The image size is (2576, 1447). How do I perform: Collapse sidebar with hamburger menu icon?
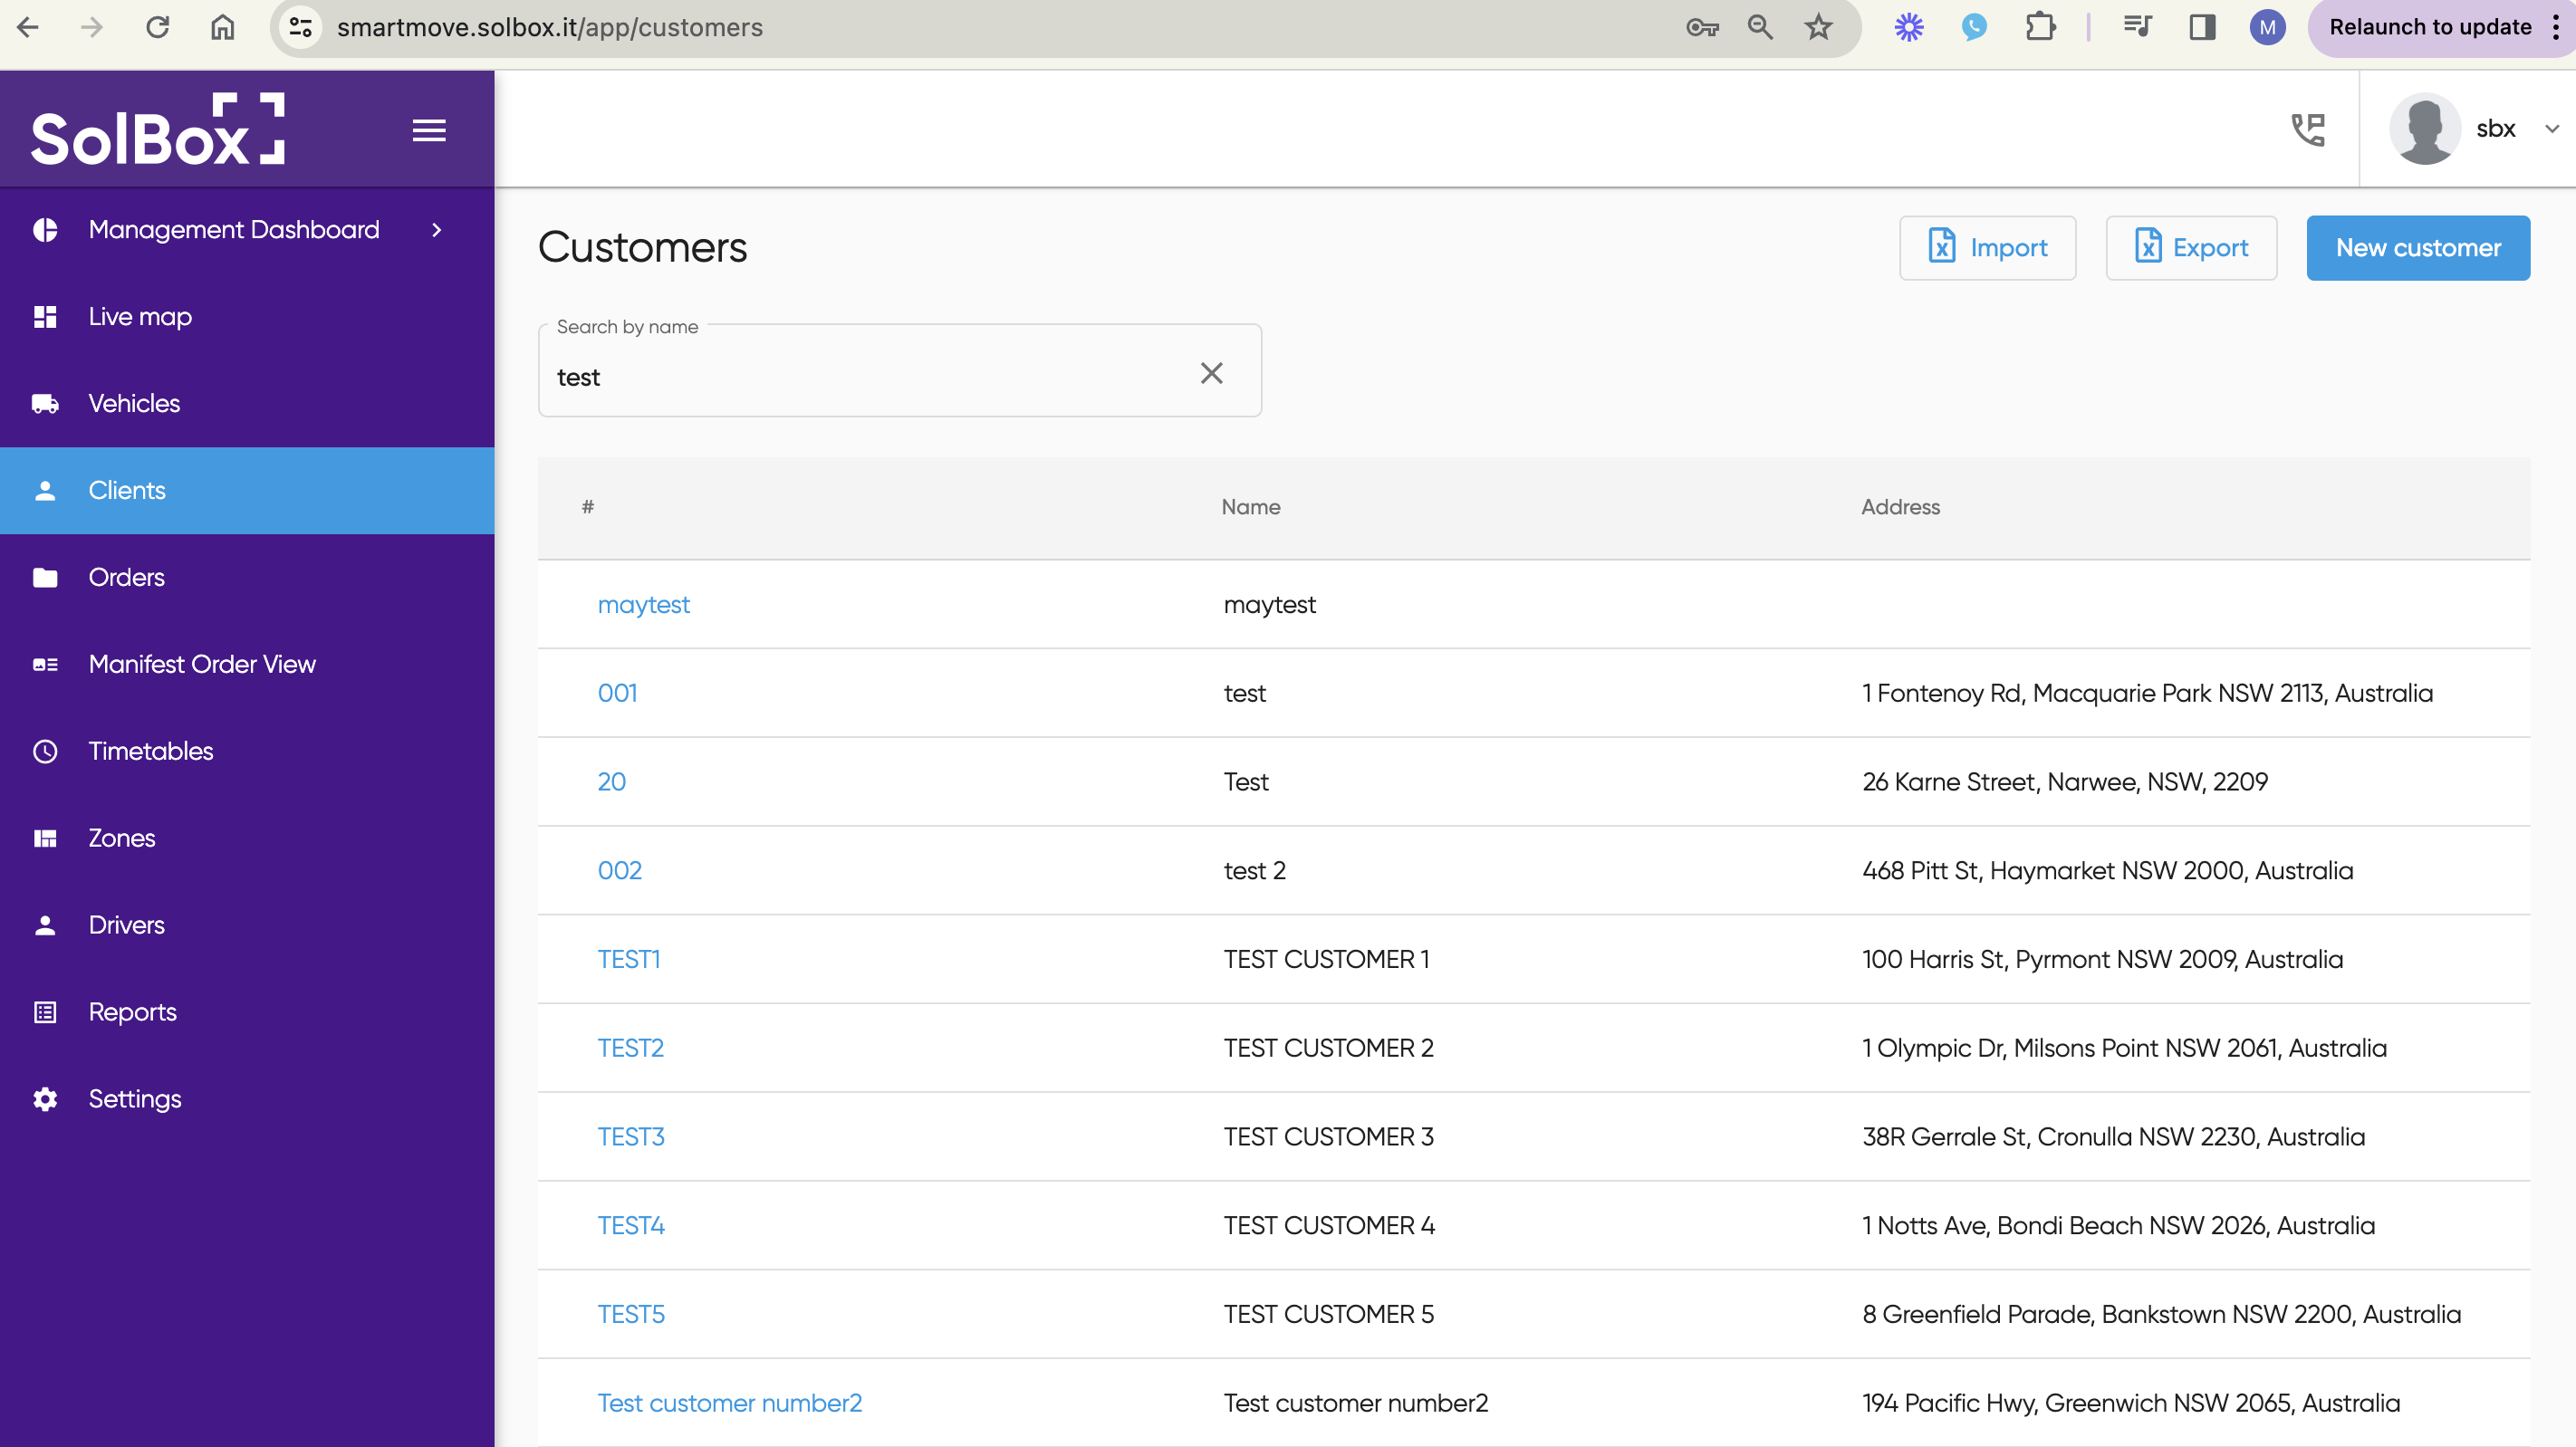coord(429,130)
